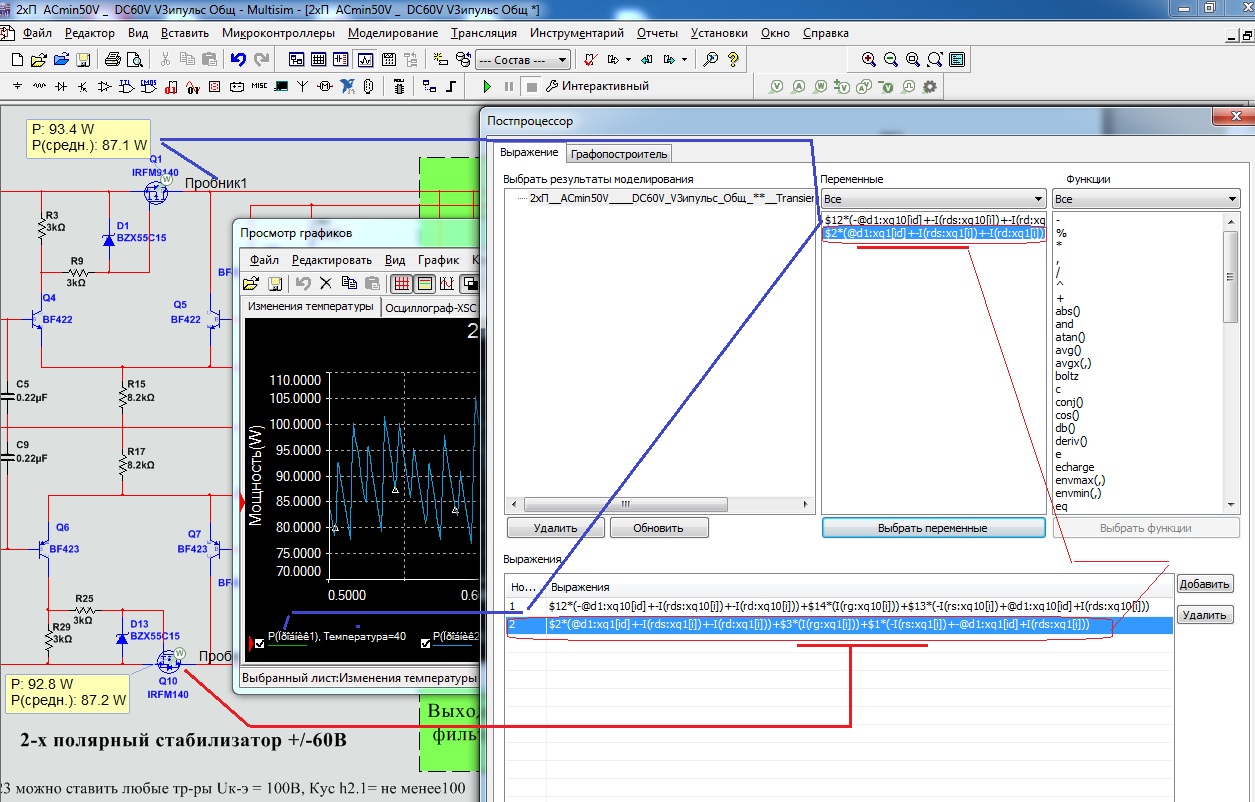This screenshot has width=1255, height=802.
Task: Select the Выражение tab in Постпроцессор
Action: point(528,152)
